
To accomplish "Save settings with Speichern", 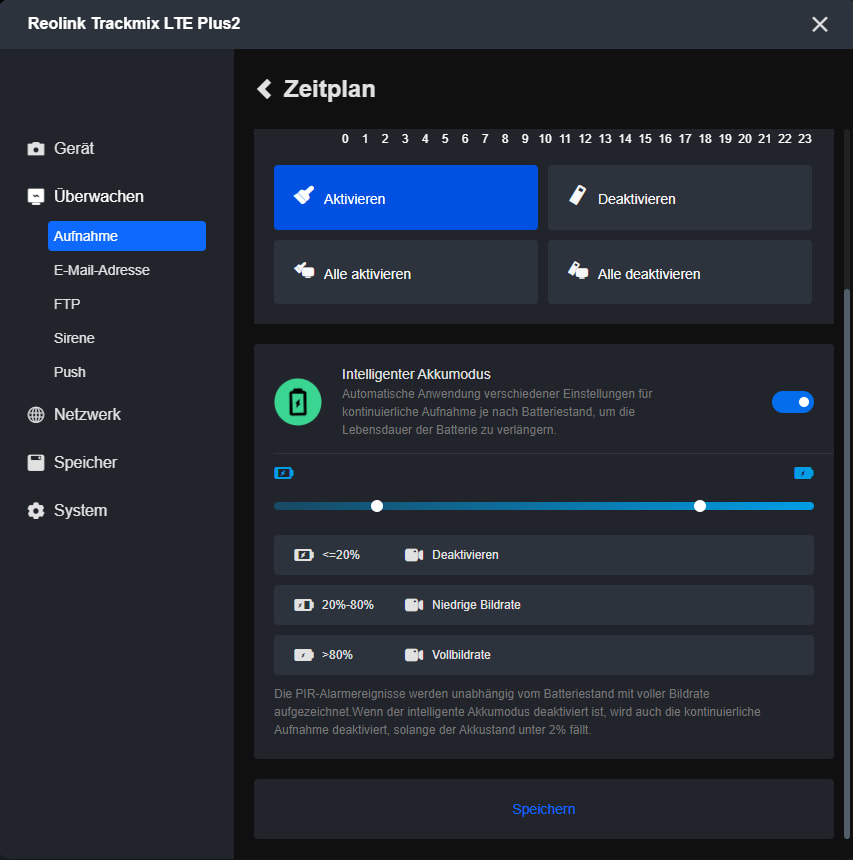I will click(544, 809).
